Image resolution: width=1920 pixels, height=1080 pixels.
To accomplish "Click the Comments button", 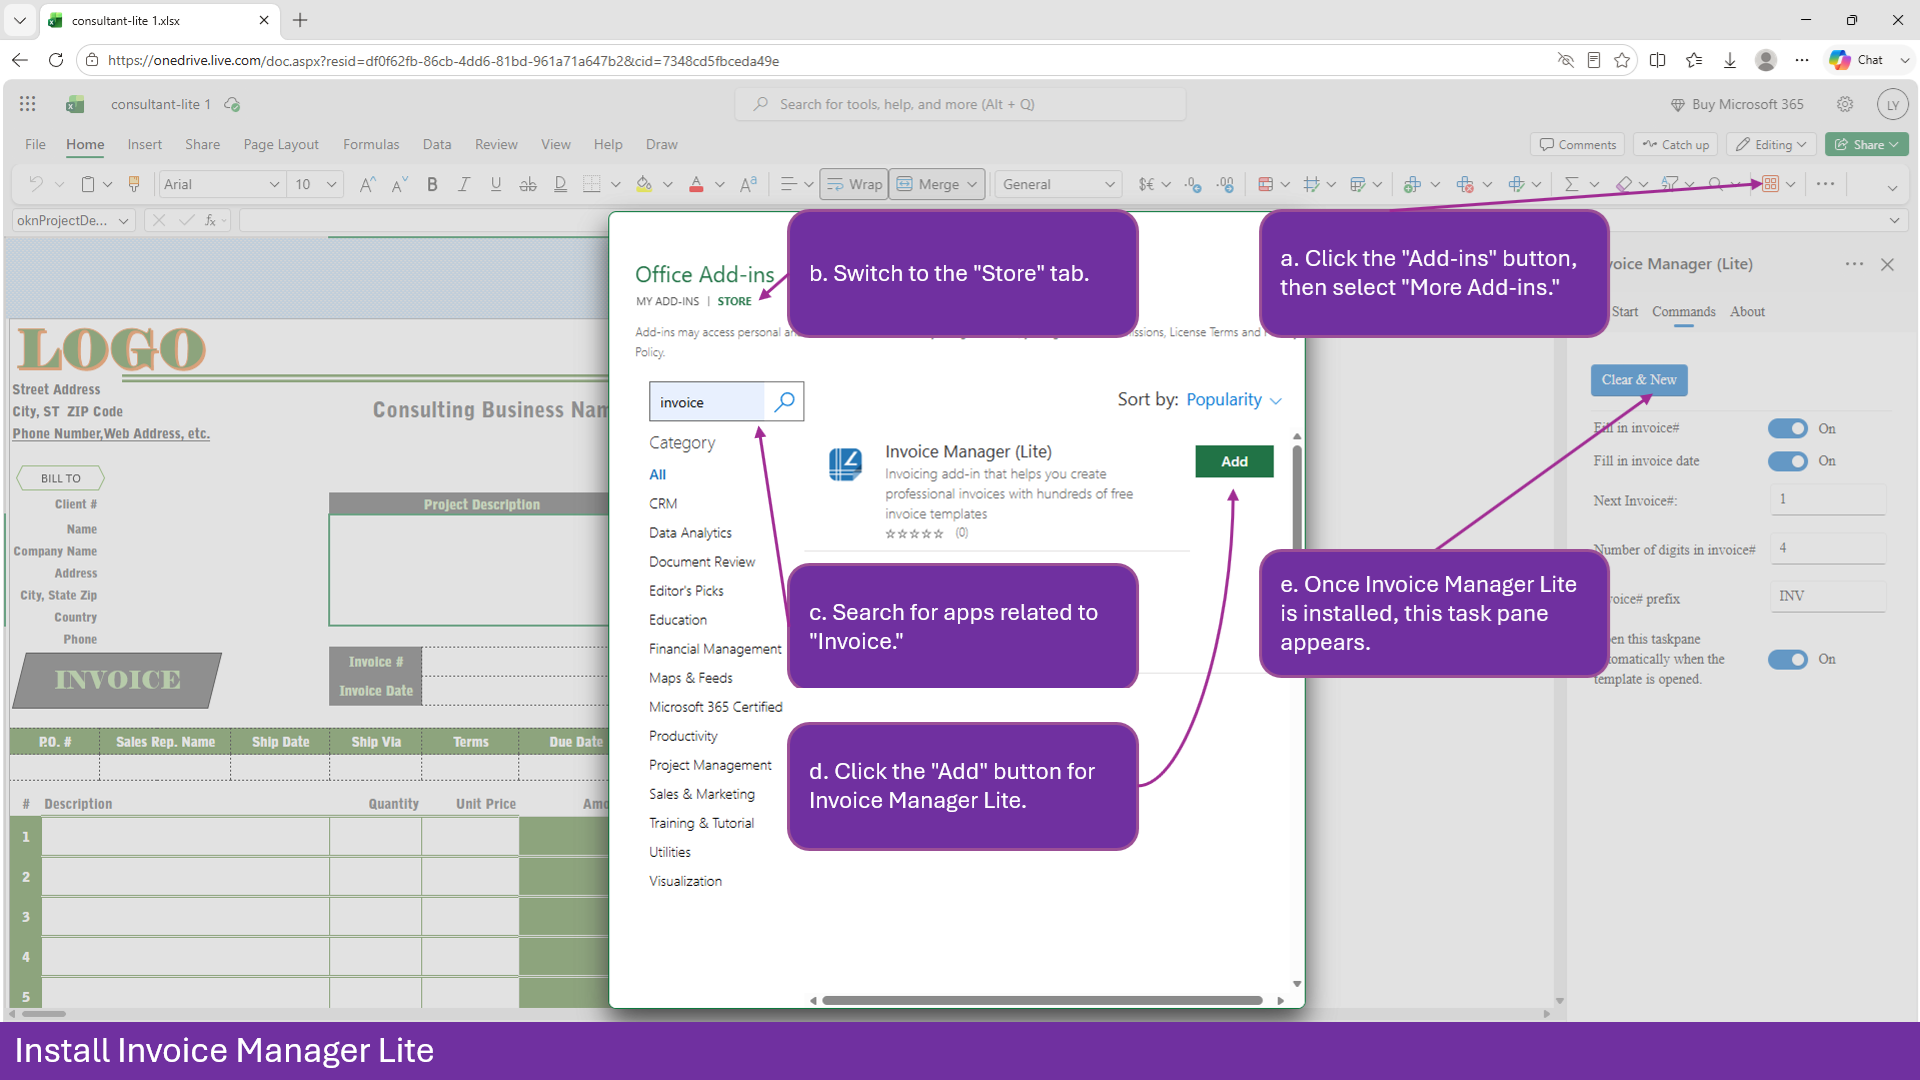I will click(x=1578, y=144).
